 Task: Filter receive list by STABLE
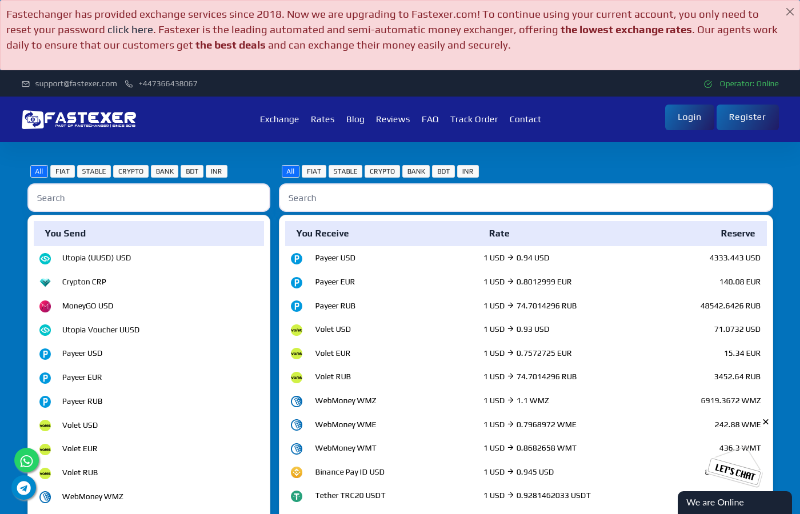click(345, 171)
